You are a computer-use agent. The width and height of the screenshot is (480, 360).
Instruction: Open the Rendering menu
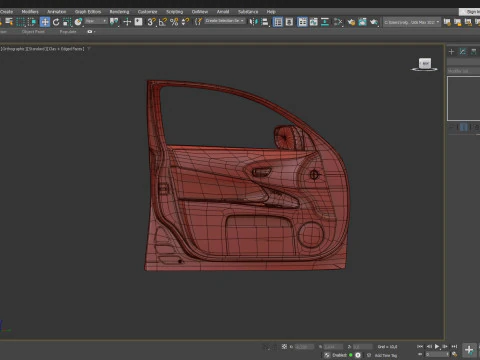(119, 12)
